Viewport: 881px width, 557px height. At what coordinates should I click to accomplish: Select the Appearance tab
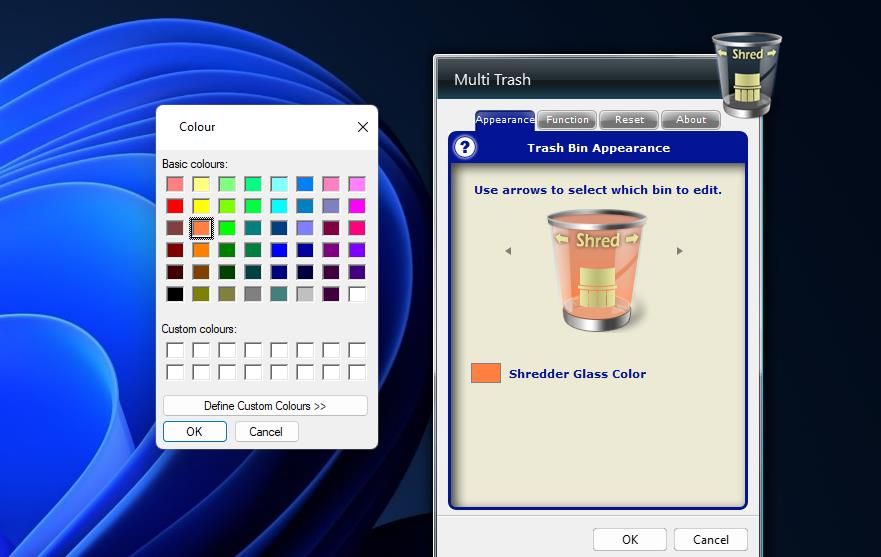(x=504, y=120)
